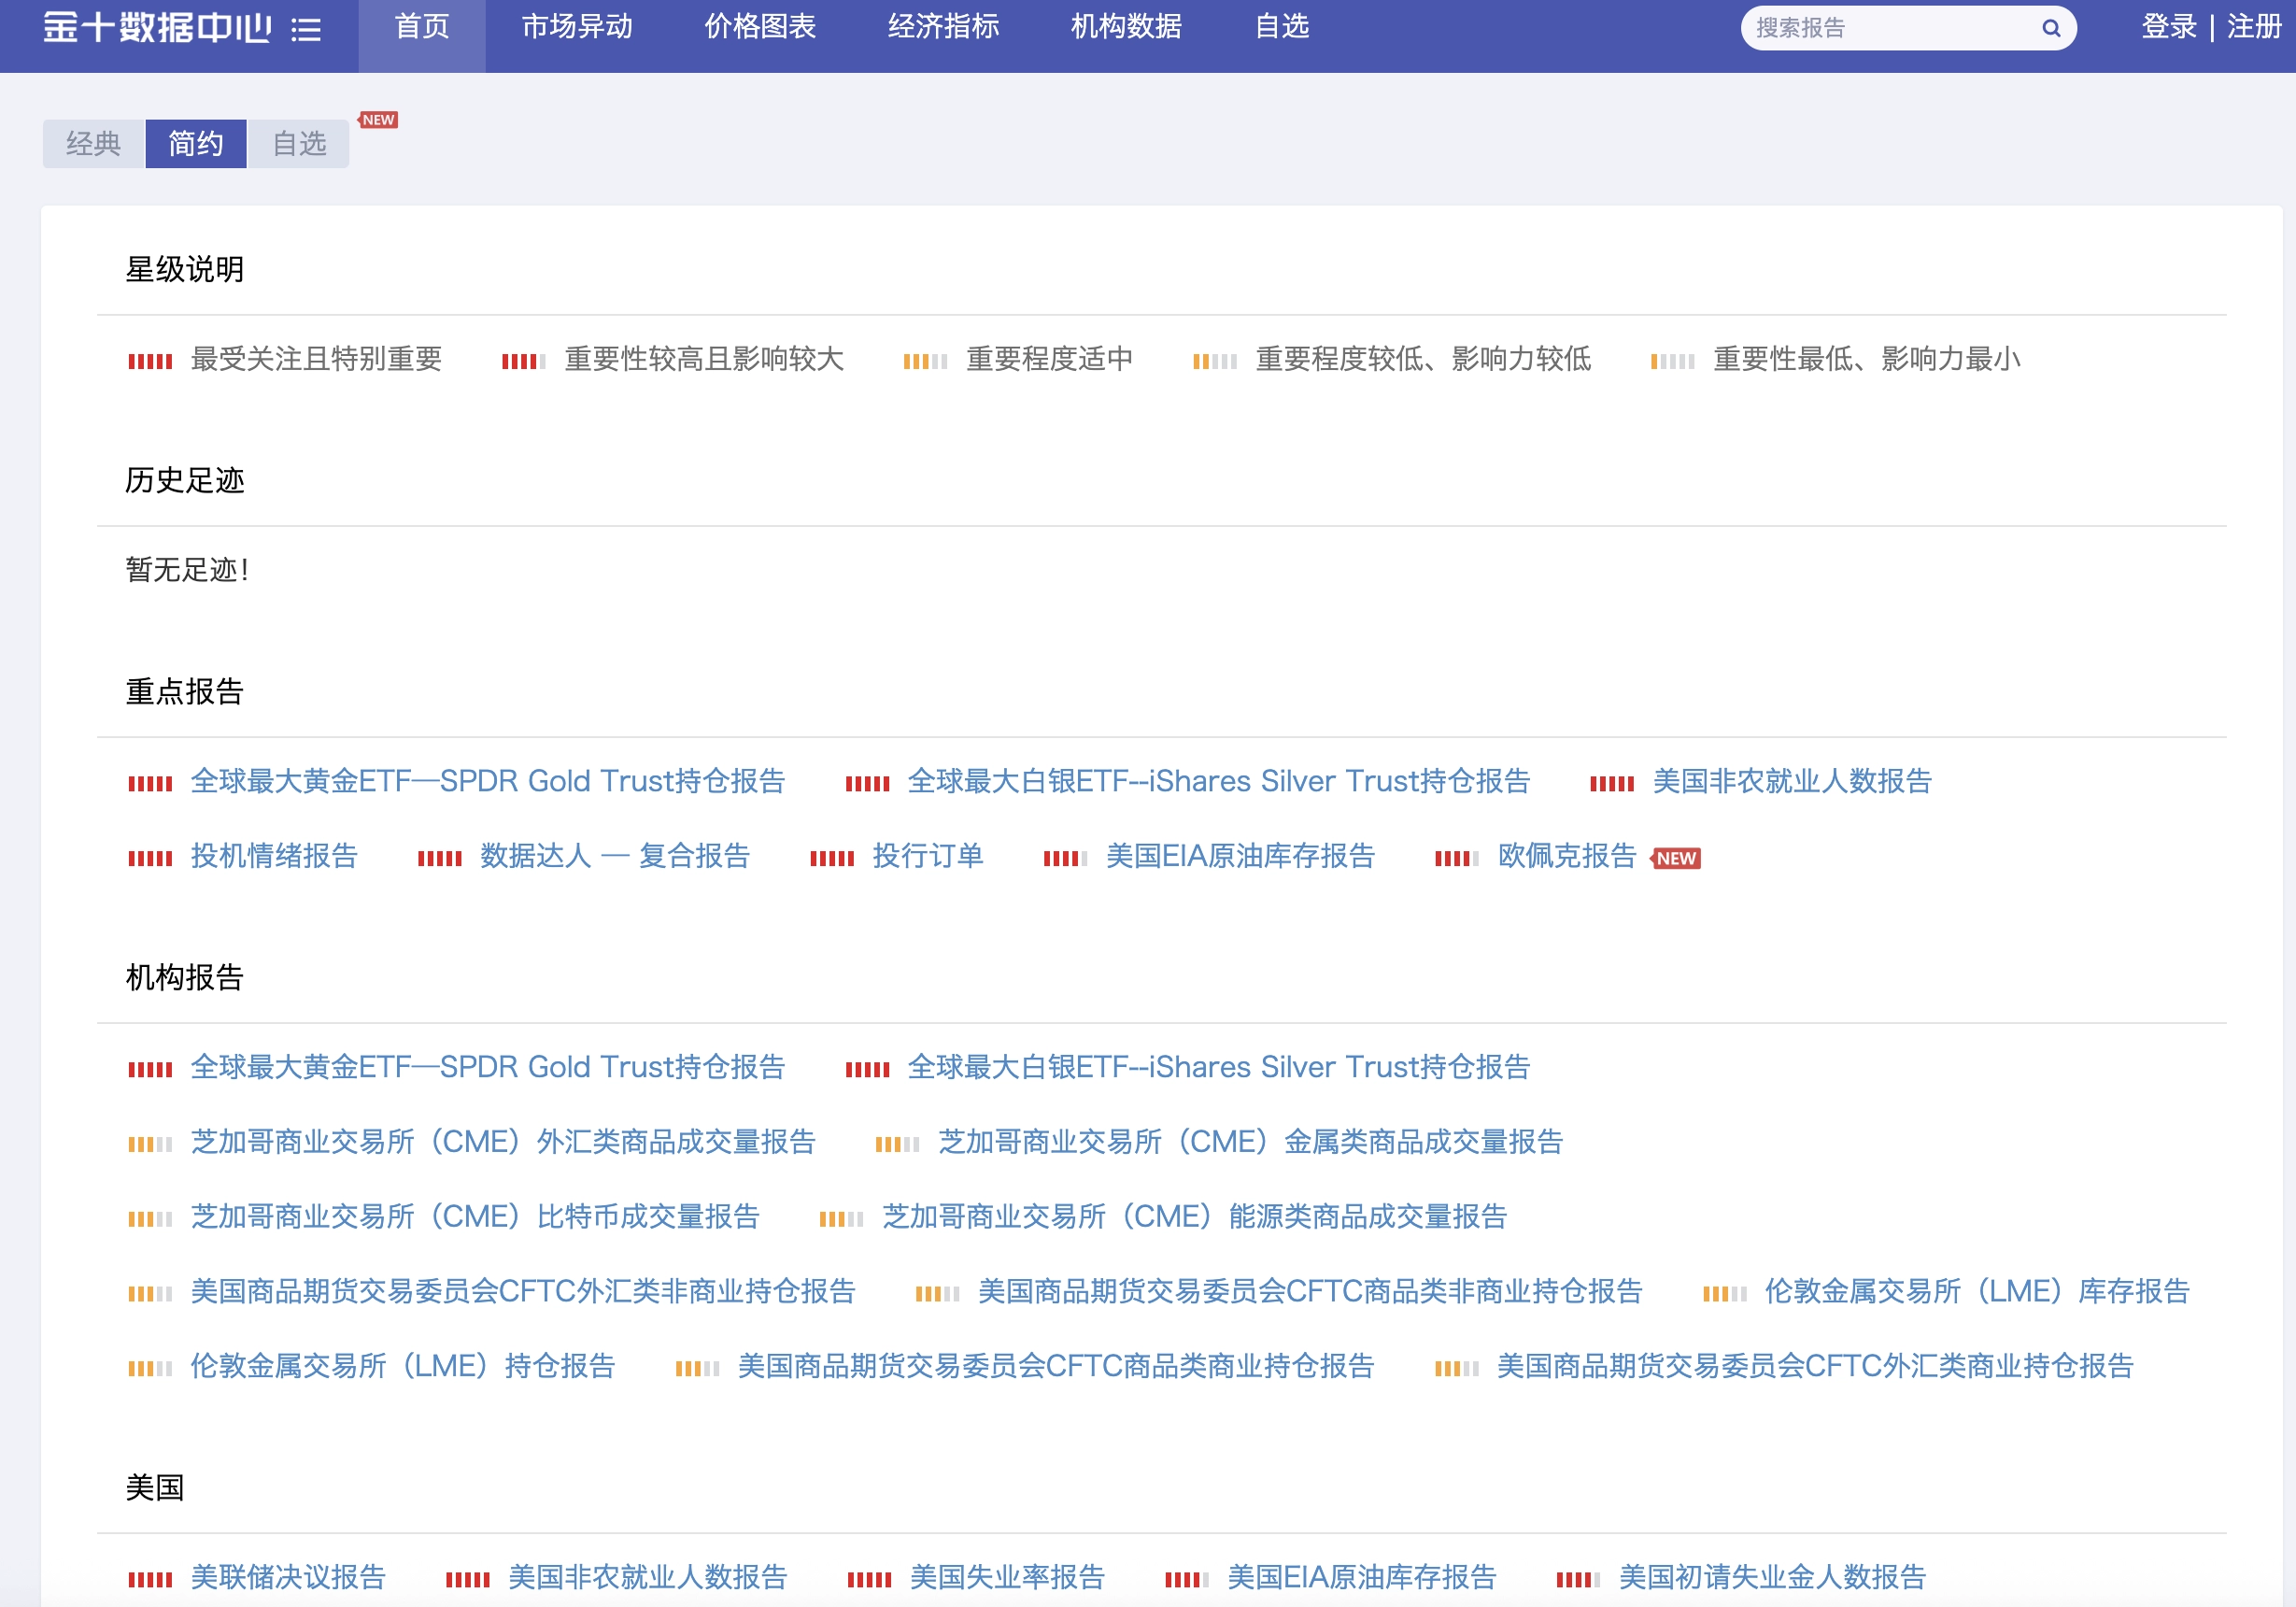Click the star rating bars beside 投机情绪报告
The image size is (2296, 1607).
[x=150, y=858]
